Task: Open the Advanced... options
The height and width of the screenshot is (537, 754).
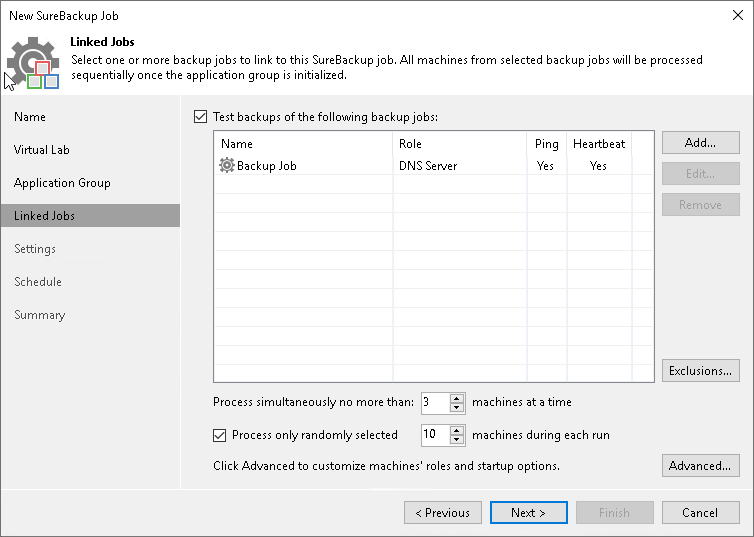Action: pyautogui.click(x=701, y=466)
